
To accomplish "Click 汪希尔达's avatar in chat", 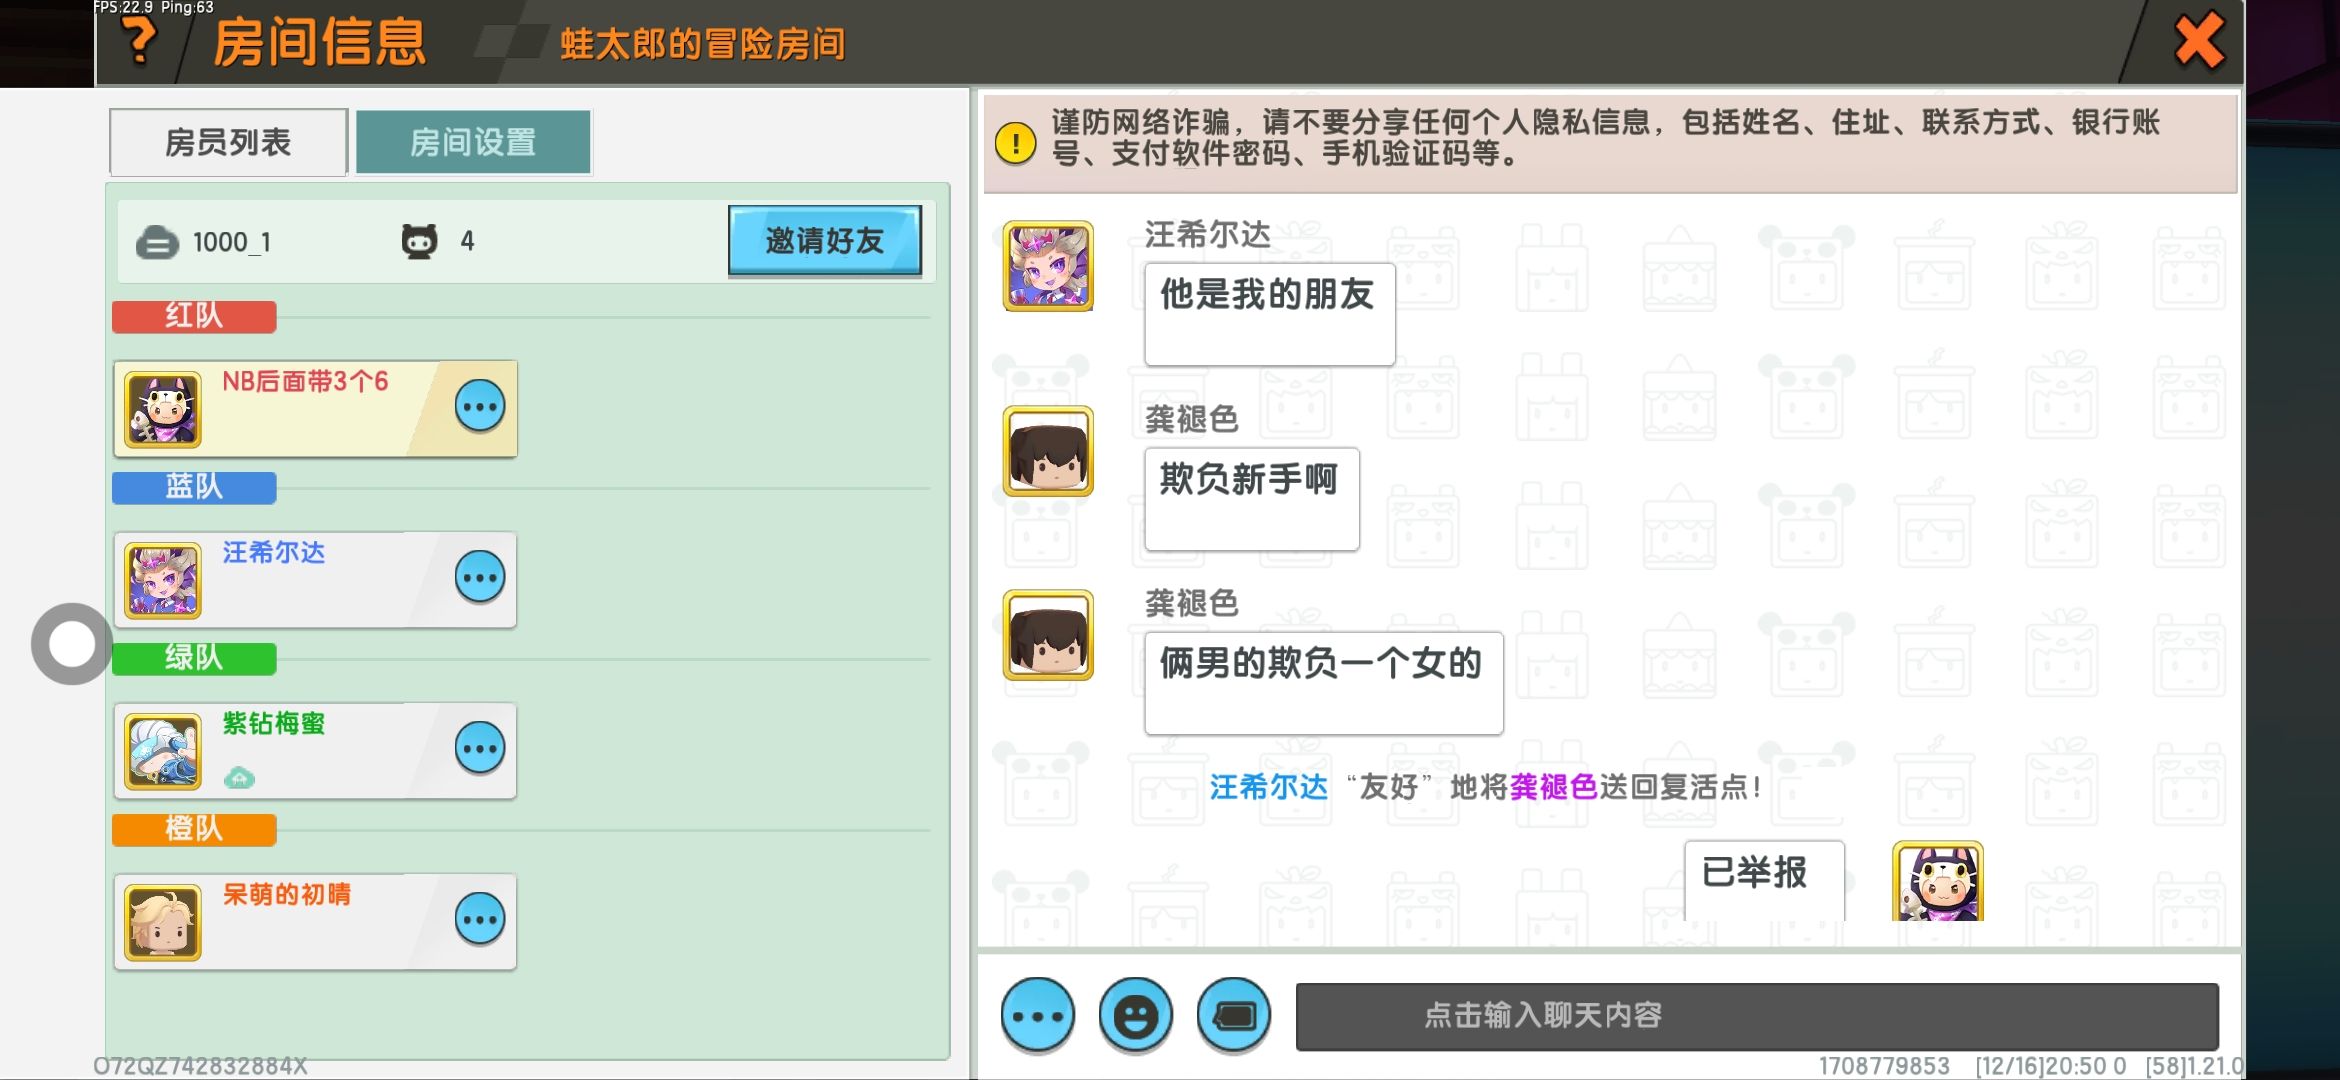I will (x=1048, y=266).
